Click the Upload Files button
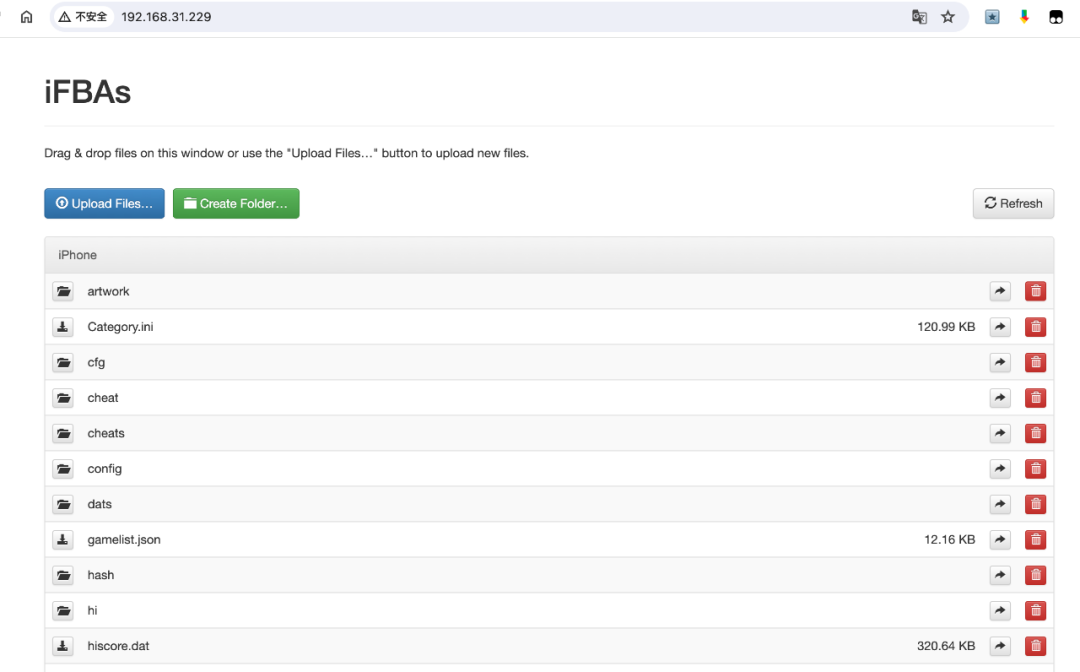The image size is (1080, 672). (104, 203)
